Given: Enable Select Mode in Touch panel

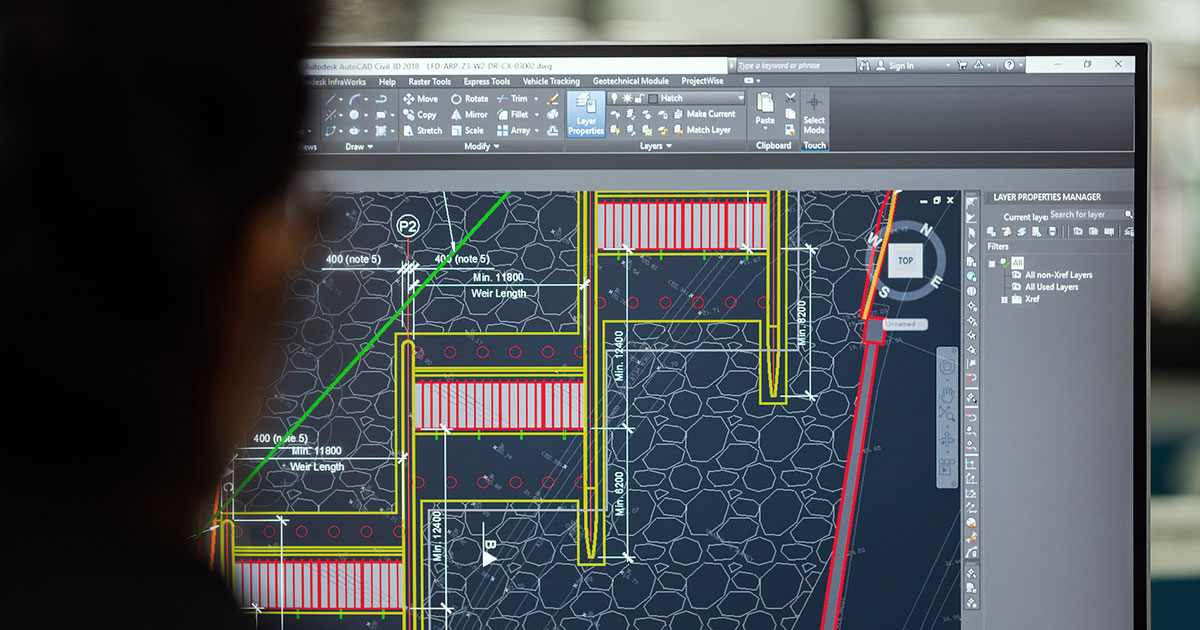Looking at the screenshot, I should (x=814, y=114).
